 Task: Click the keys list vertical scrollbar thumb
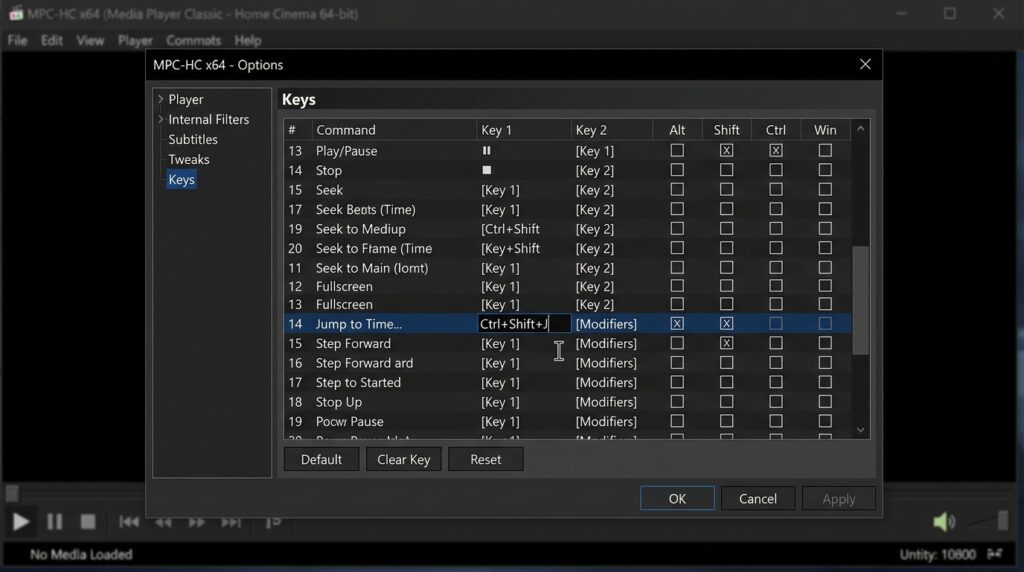pos(861,300)
